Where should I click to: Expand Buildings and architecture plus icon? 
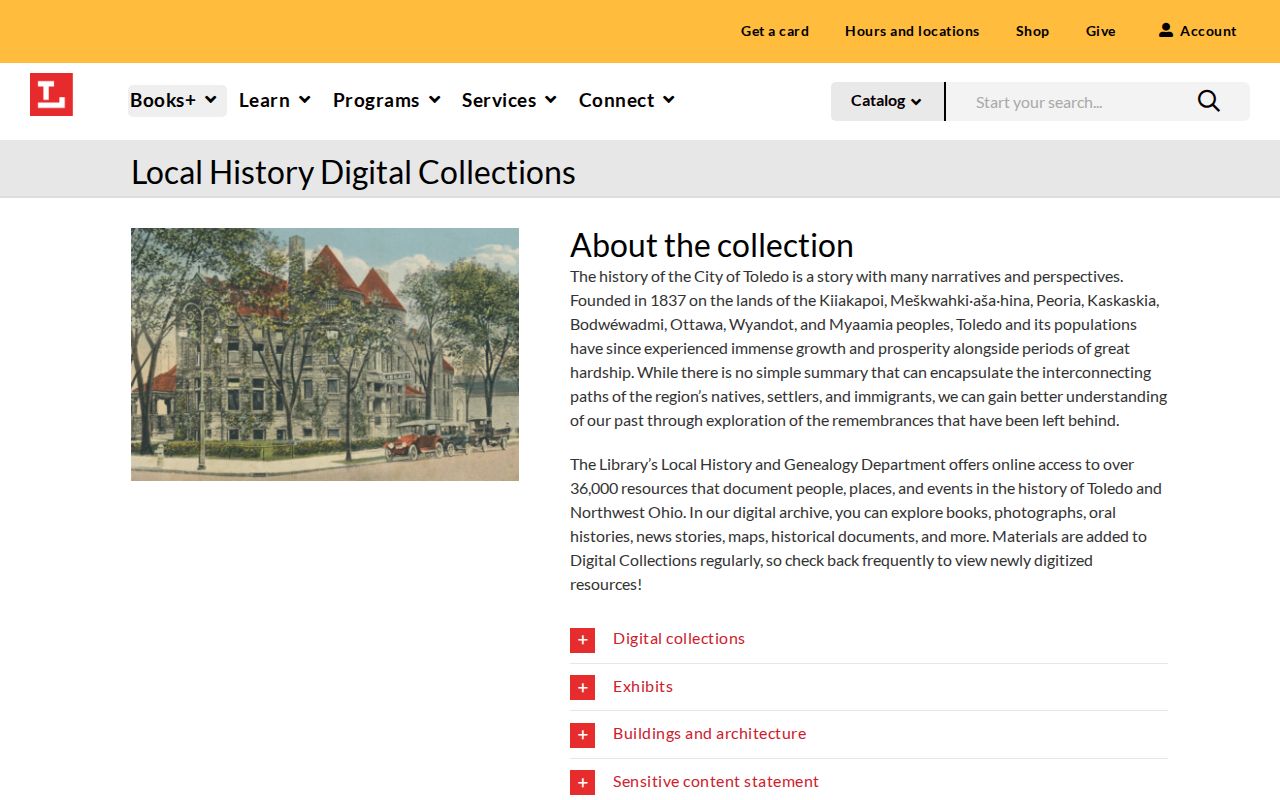tap(582, 735)
